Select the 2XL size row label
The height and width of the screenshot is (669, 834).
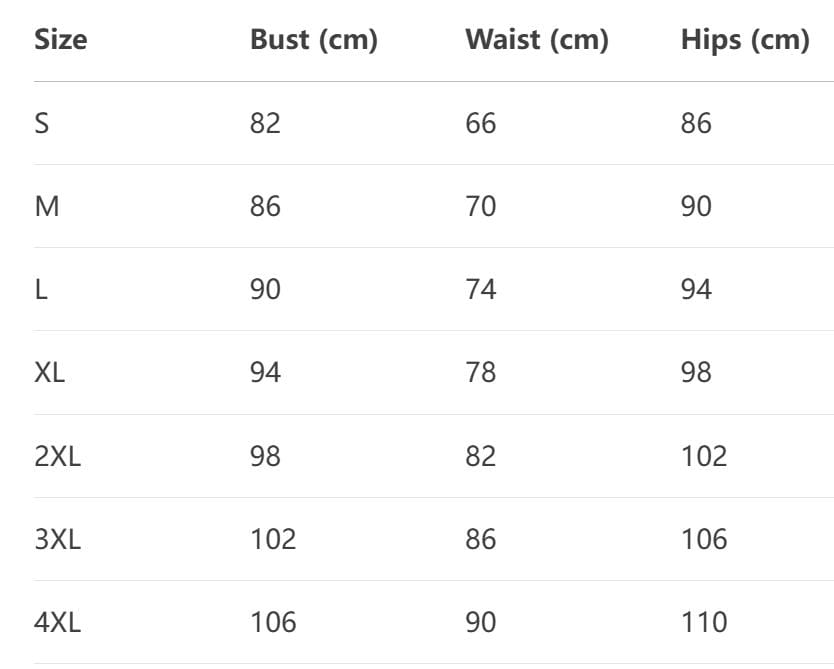pos(57,456)
